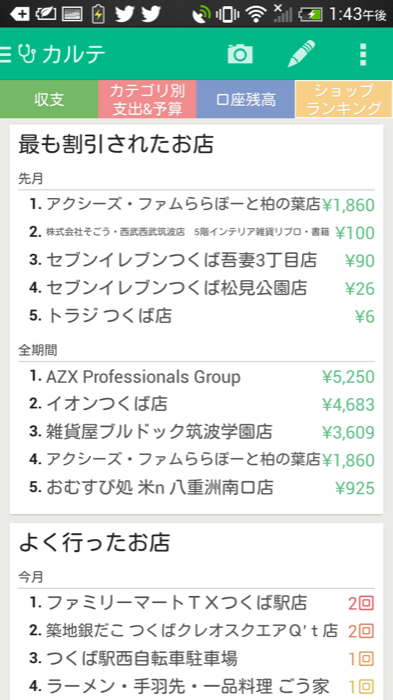The image size is (393, 700).
Task: Select トラジ つくば店 row
Action: point(196,316)
